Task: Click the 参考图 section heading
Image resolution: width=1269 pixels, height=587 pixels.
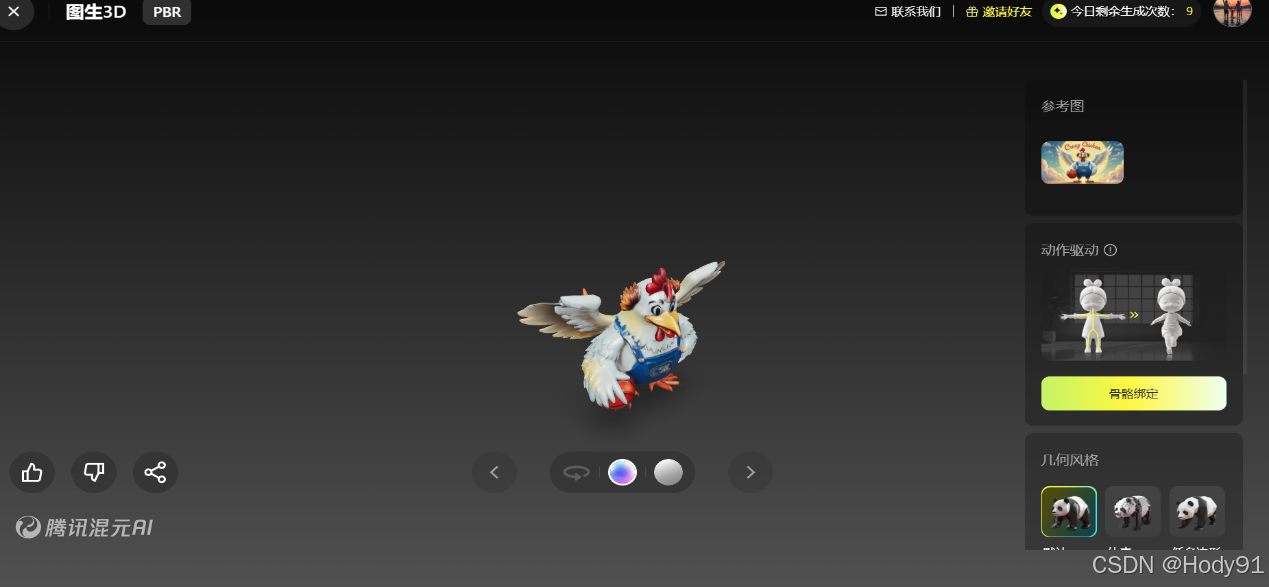Action: (1062, 105)
